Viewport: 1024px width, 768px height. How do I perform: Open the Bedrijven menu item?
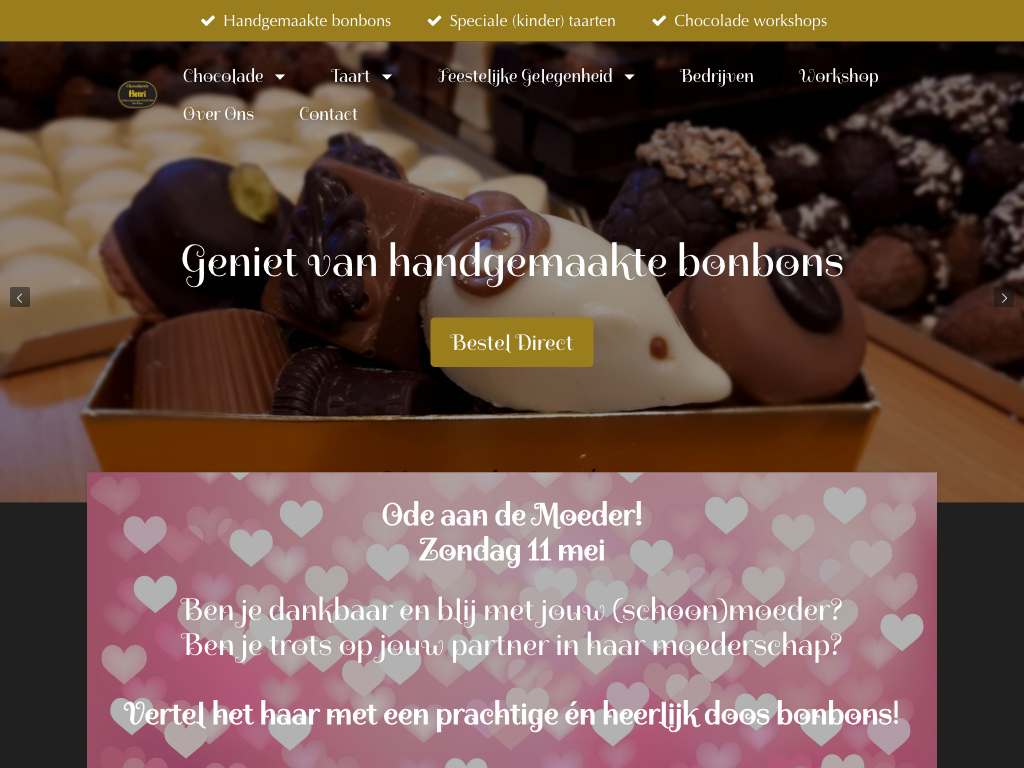coord(716,76)
